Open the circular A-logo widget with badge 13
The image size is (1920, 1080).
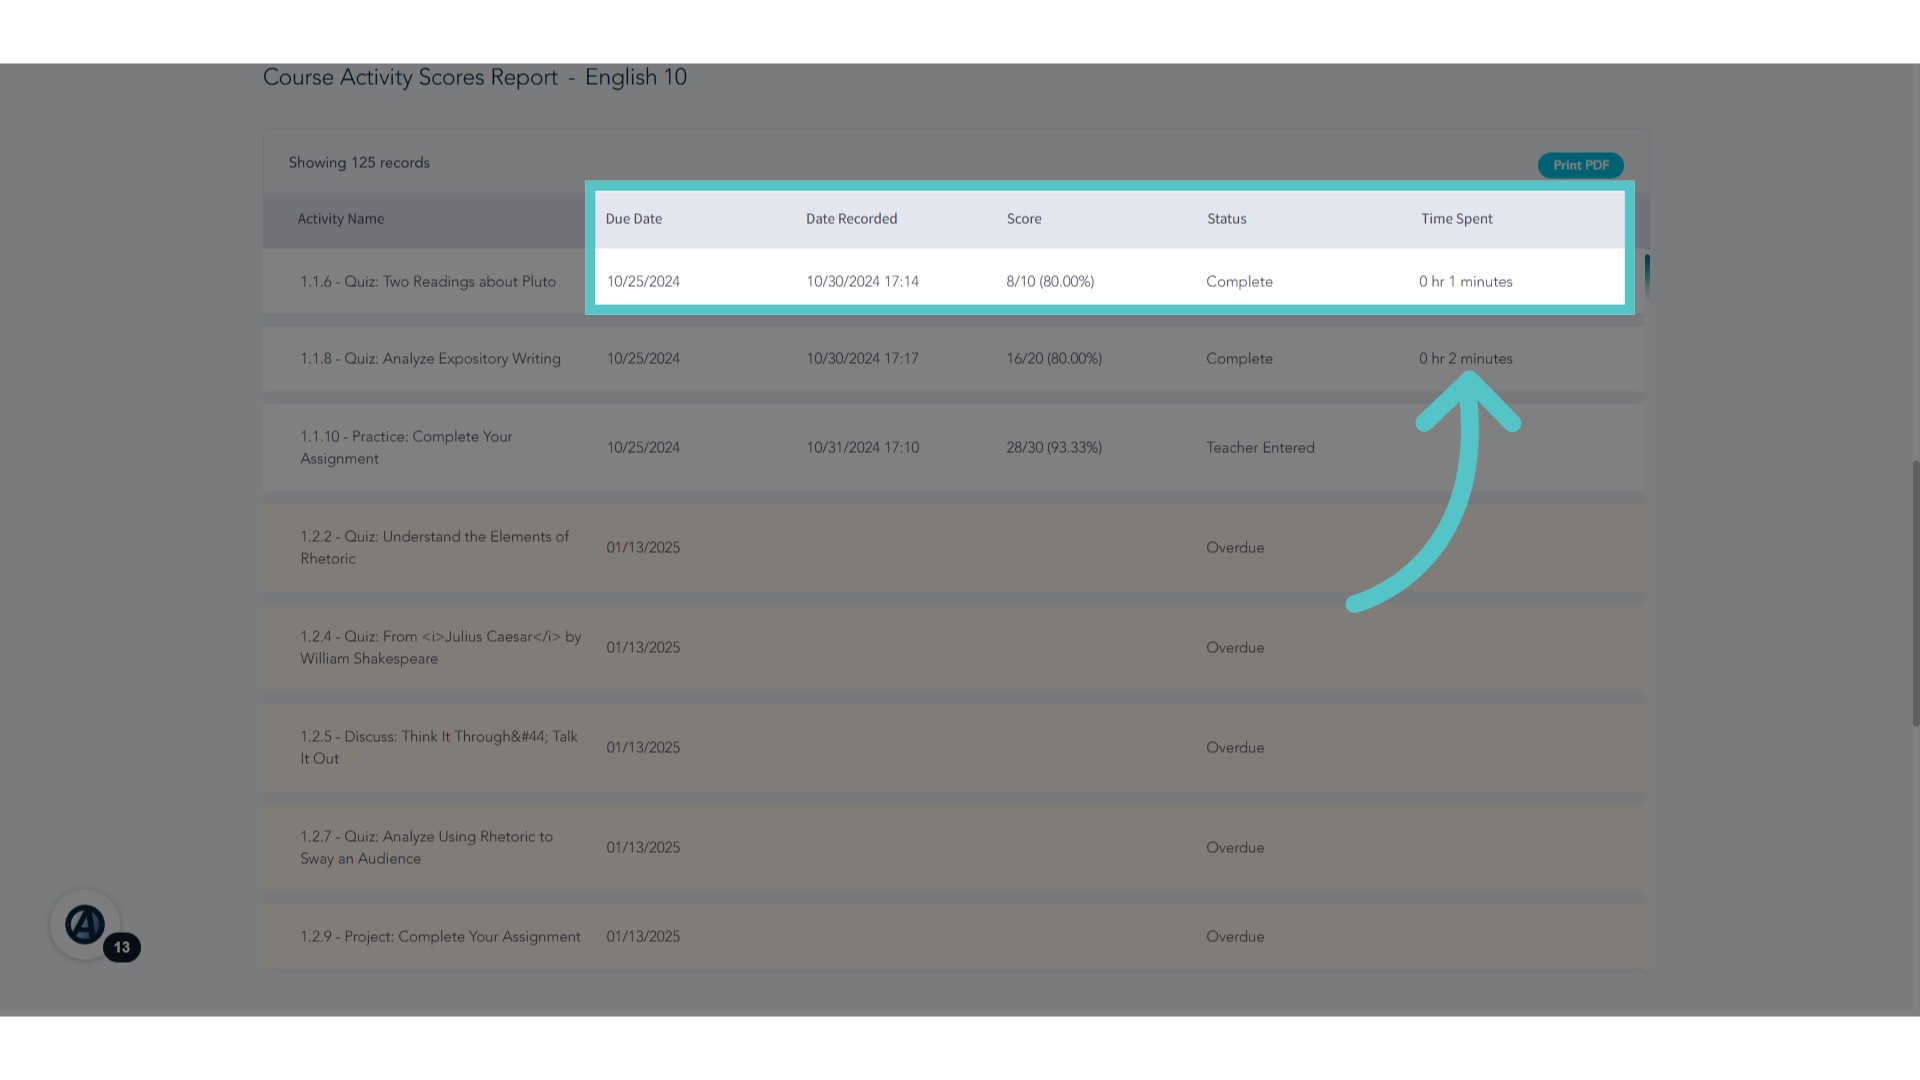coord(86,925)
